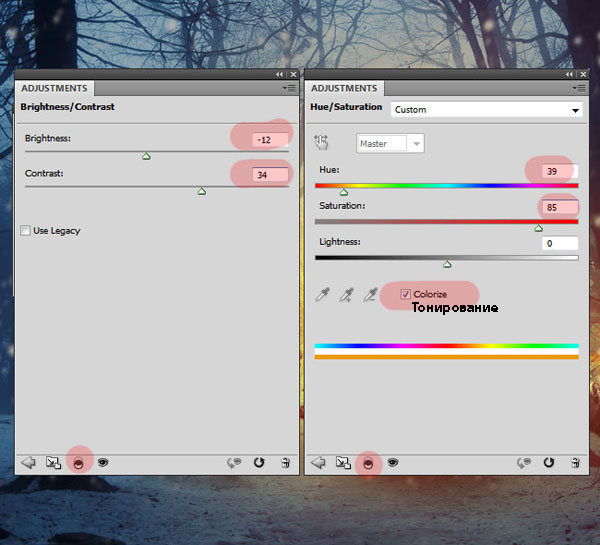This screenshot has height=545, width=600.
Task: Click back arrow in Brightness/Contrast panel
Action: point(28,463)
